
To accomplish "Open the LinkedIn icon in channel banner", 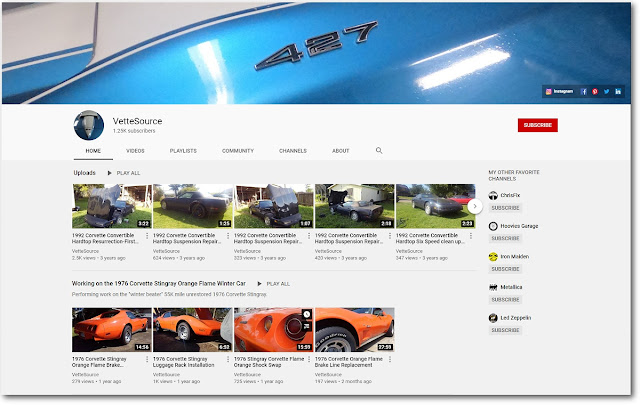I will (618, 91).
